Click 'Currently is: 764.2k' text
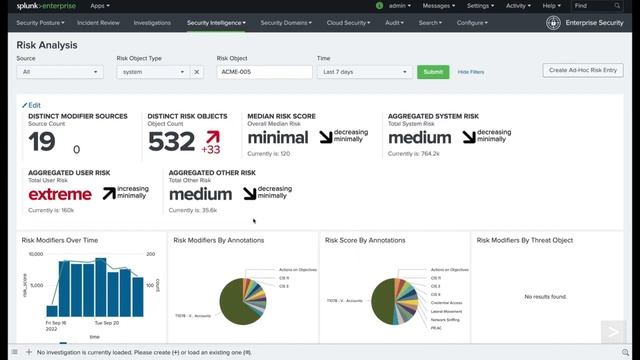This screenshot has height=360, width=640. tap(413, 153)
